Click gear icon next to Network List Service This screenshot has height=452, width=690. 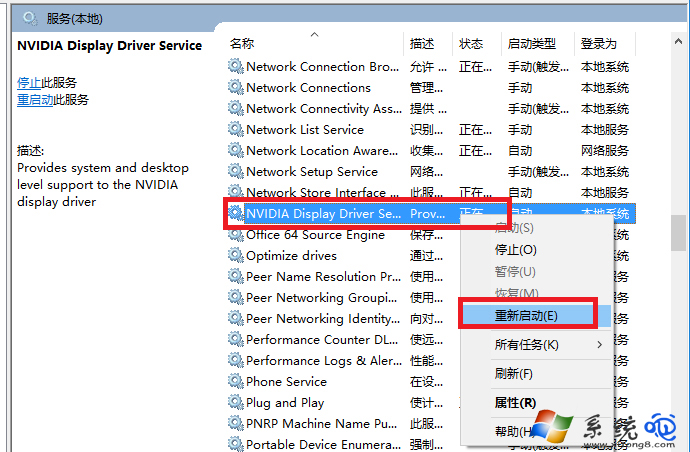click(x=235, y=130)
